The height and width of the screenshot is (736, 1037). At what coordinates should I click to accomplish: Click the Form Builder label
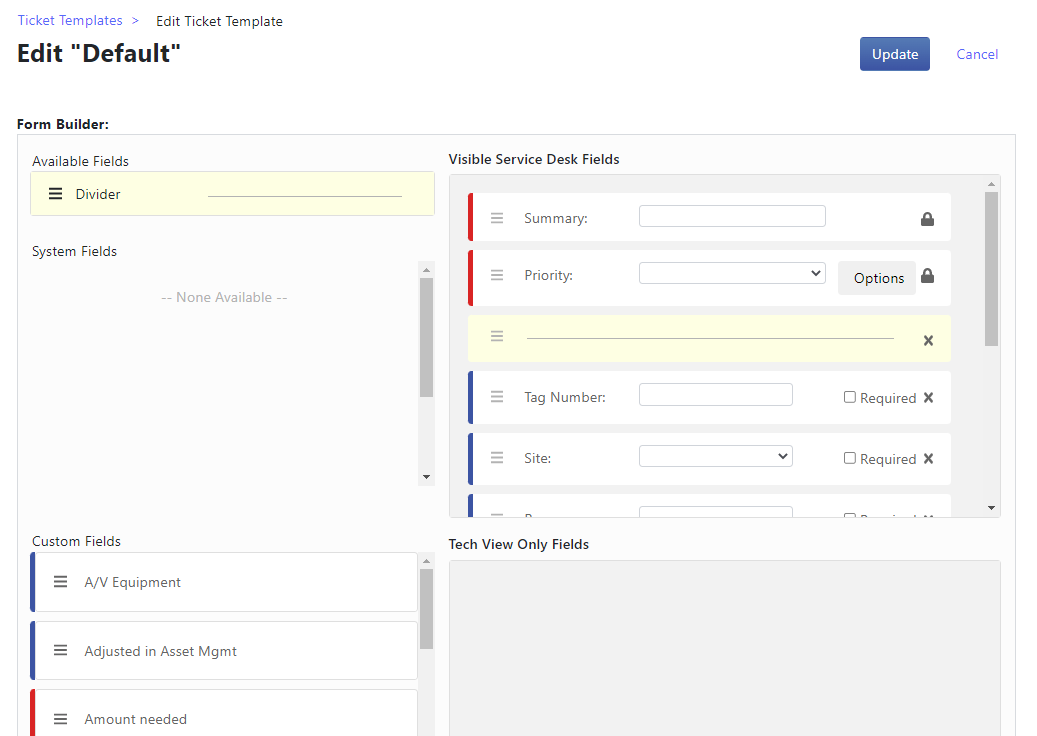click(63, 124)
